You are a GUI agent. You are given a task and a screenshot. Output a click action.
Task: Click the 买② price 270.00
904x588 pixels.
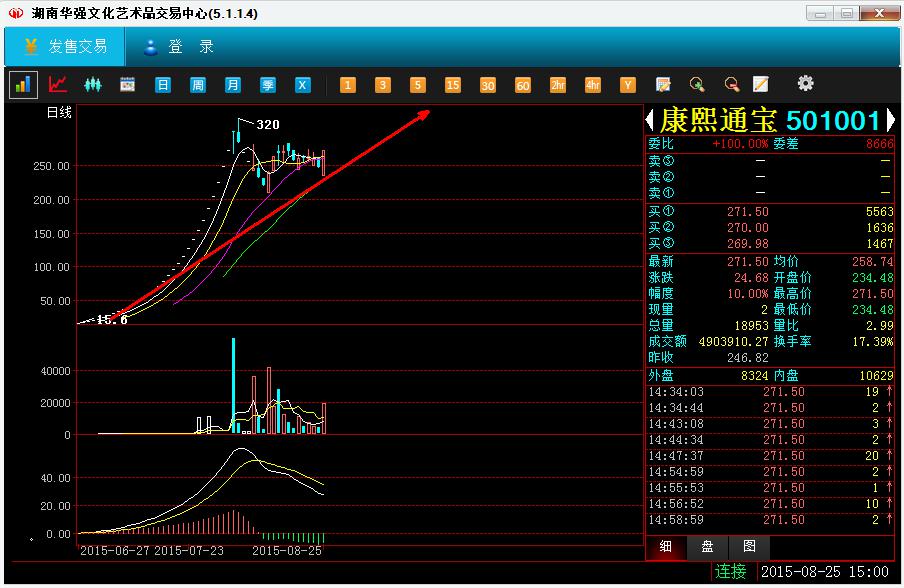(x=748, y=228)
